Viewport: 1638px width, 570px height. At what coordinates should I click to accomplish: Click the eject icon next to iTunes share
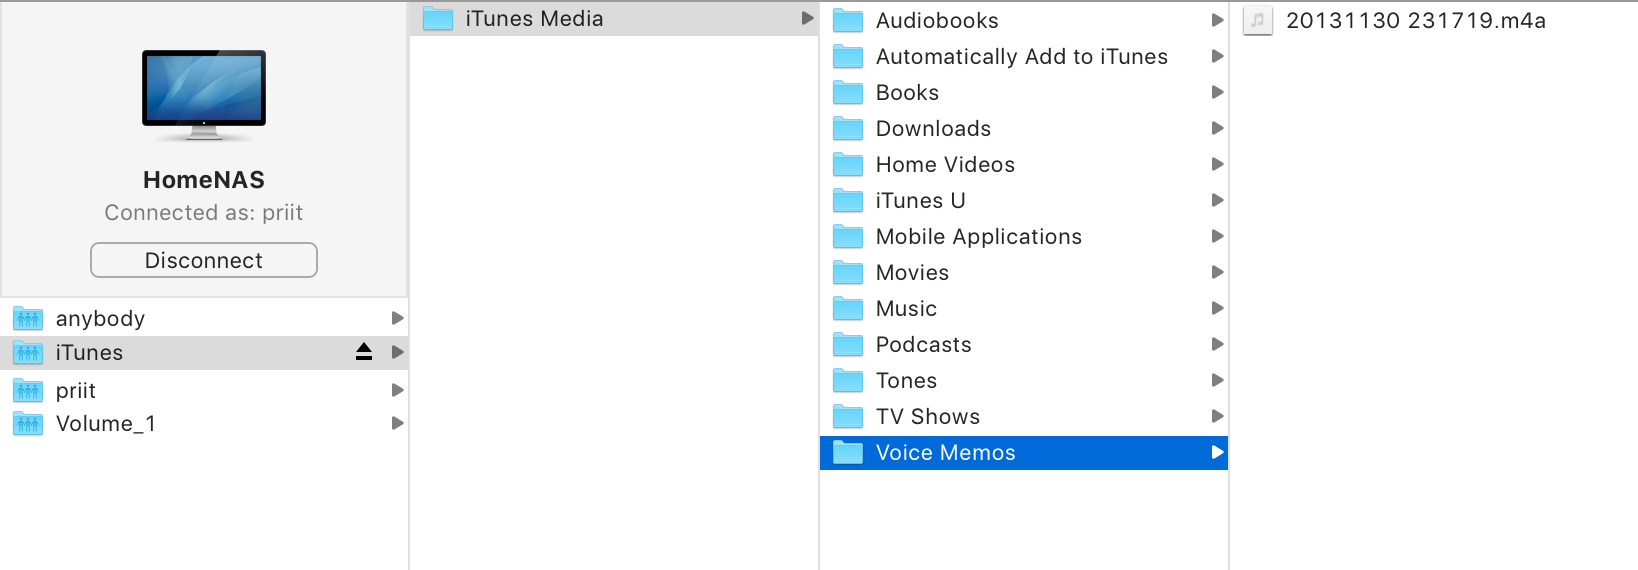364,352
